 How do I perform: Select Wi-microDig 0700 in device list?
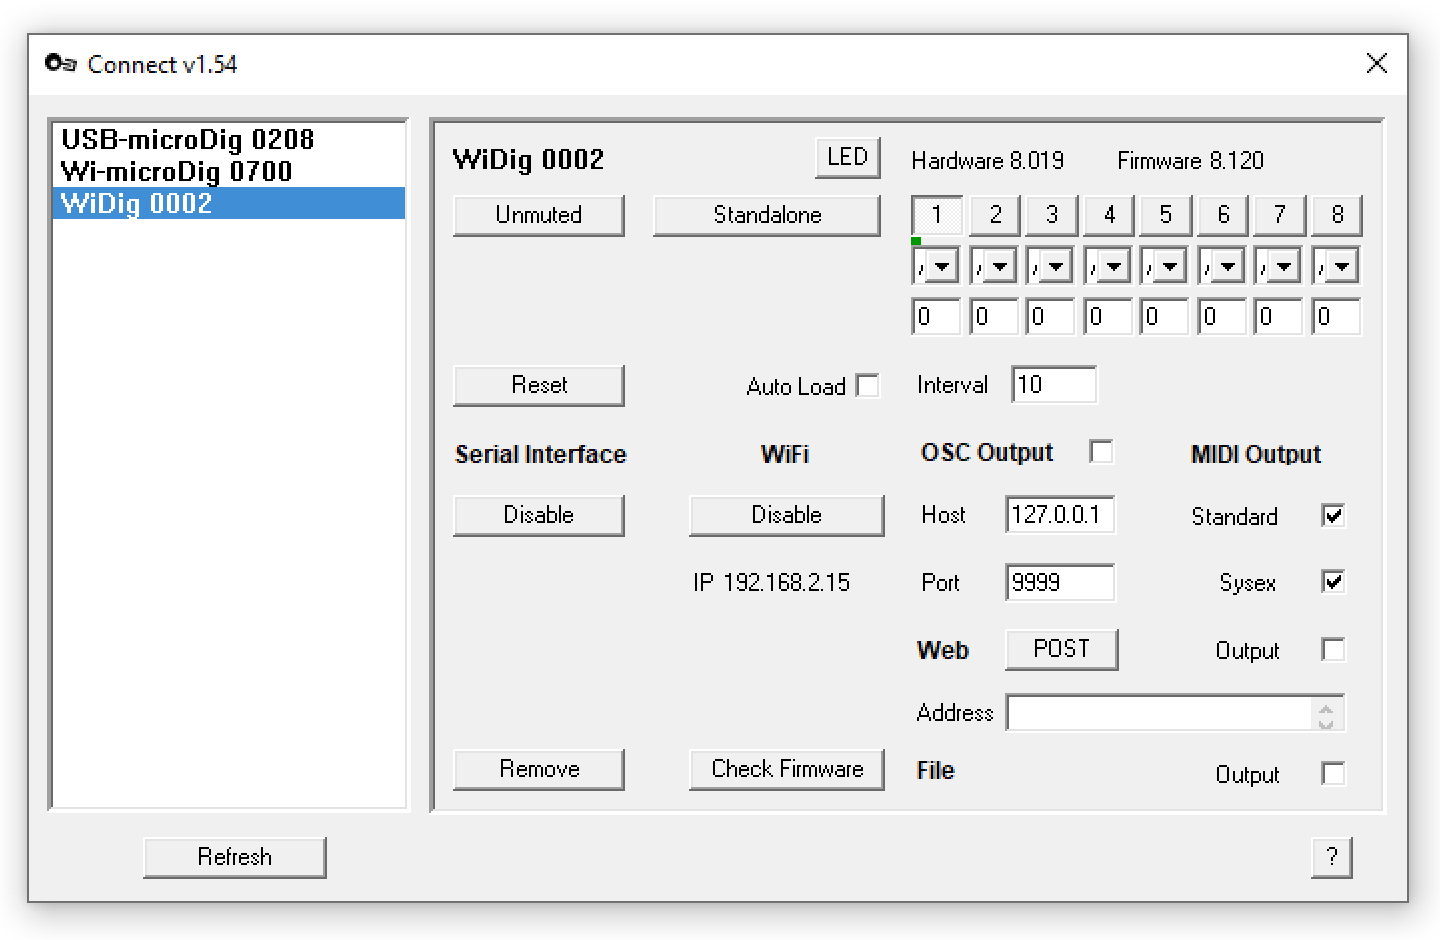tap(177, 172)
